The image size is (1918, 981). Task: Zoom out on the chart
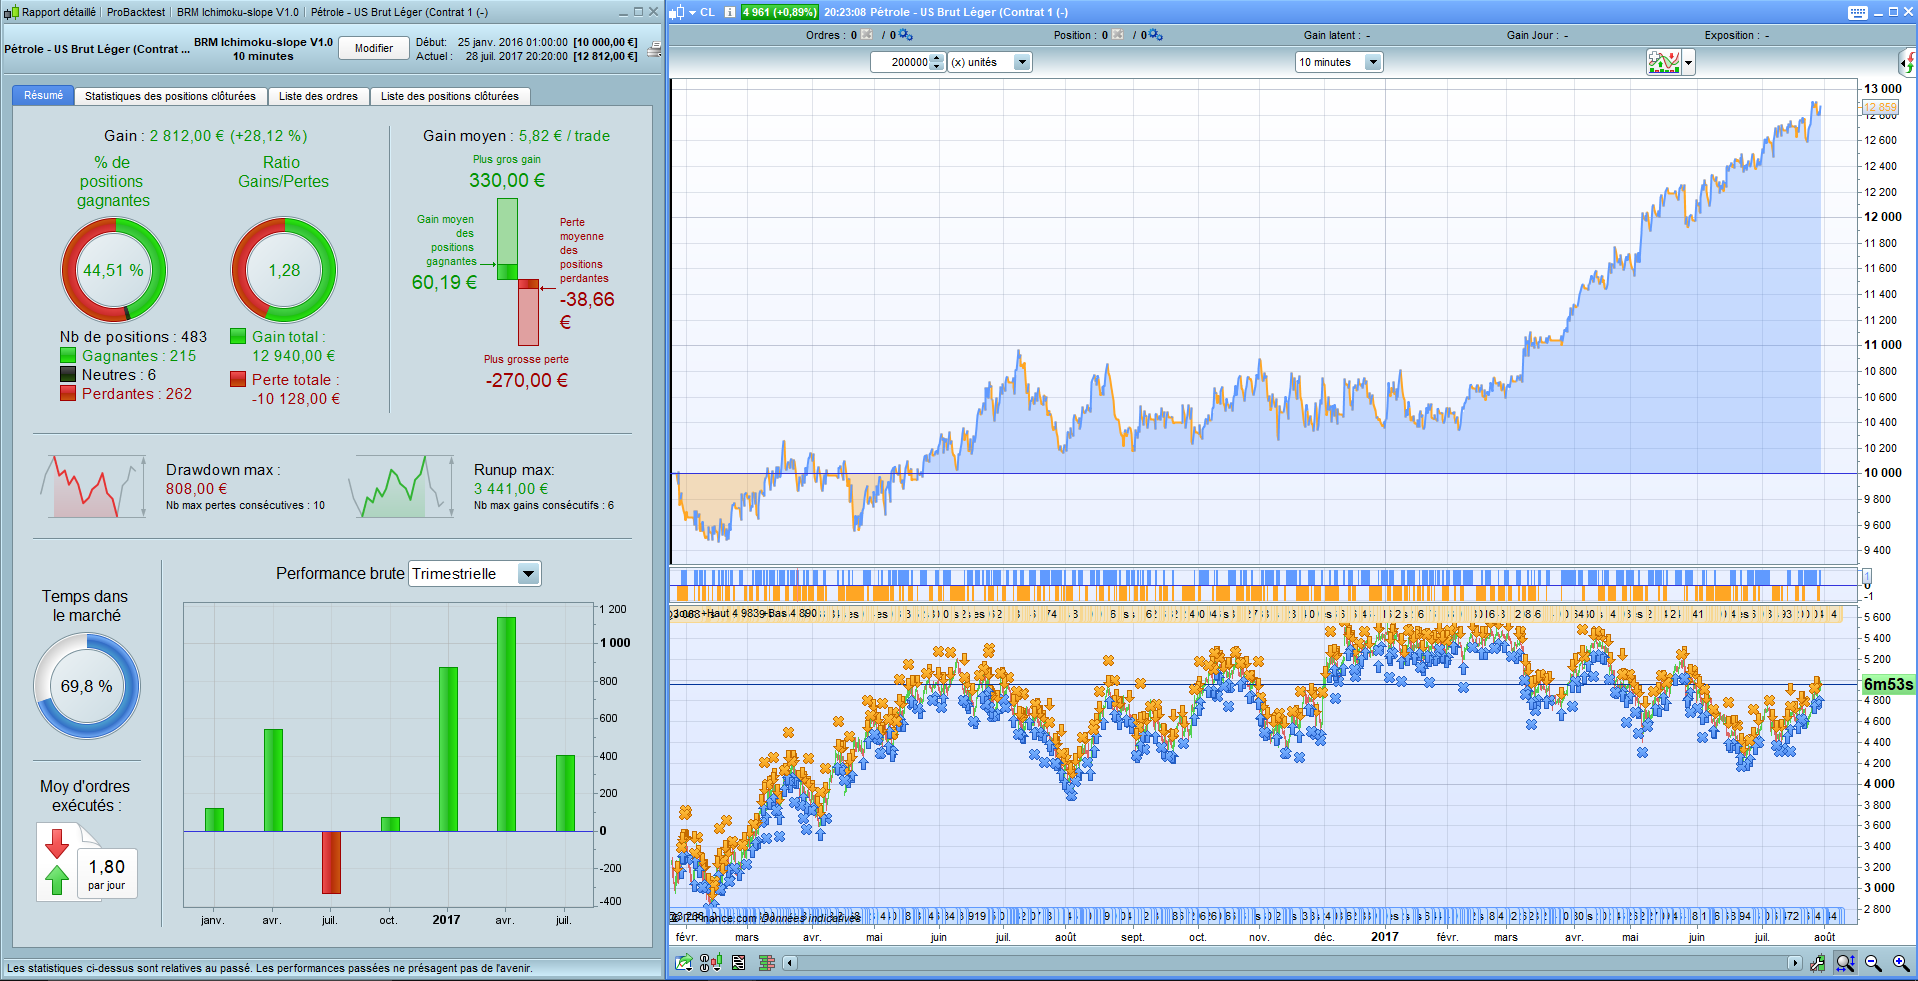click(x=1874, y=963)
